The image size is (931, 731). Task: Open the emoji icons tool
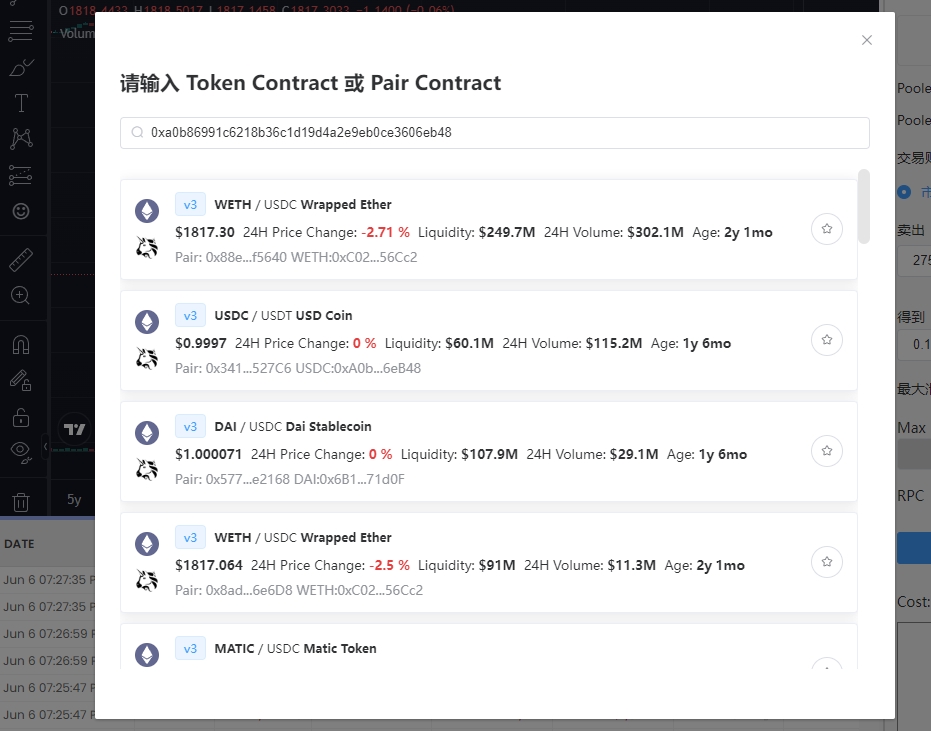point(21,211)
